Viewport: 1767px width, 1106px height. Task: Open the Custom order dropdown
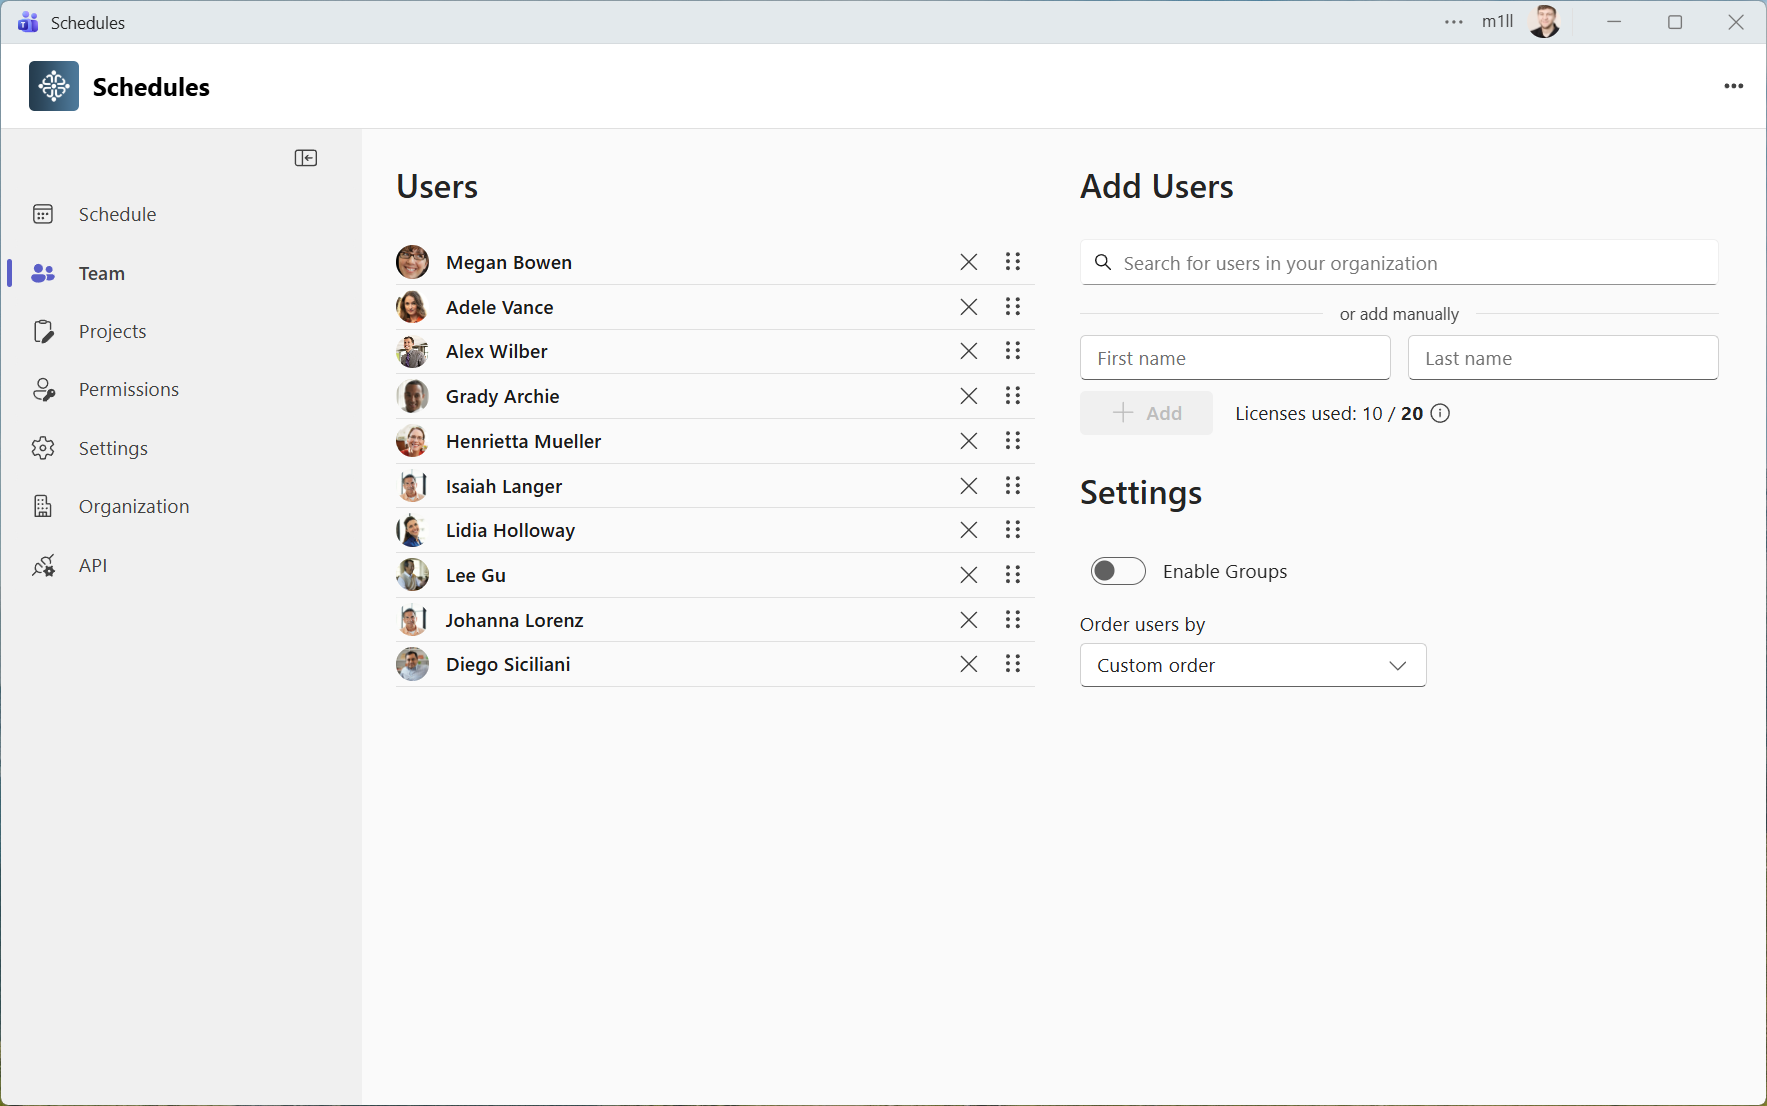(x=1252, y=665)
